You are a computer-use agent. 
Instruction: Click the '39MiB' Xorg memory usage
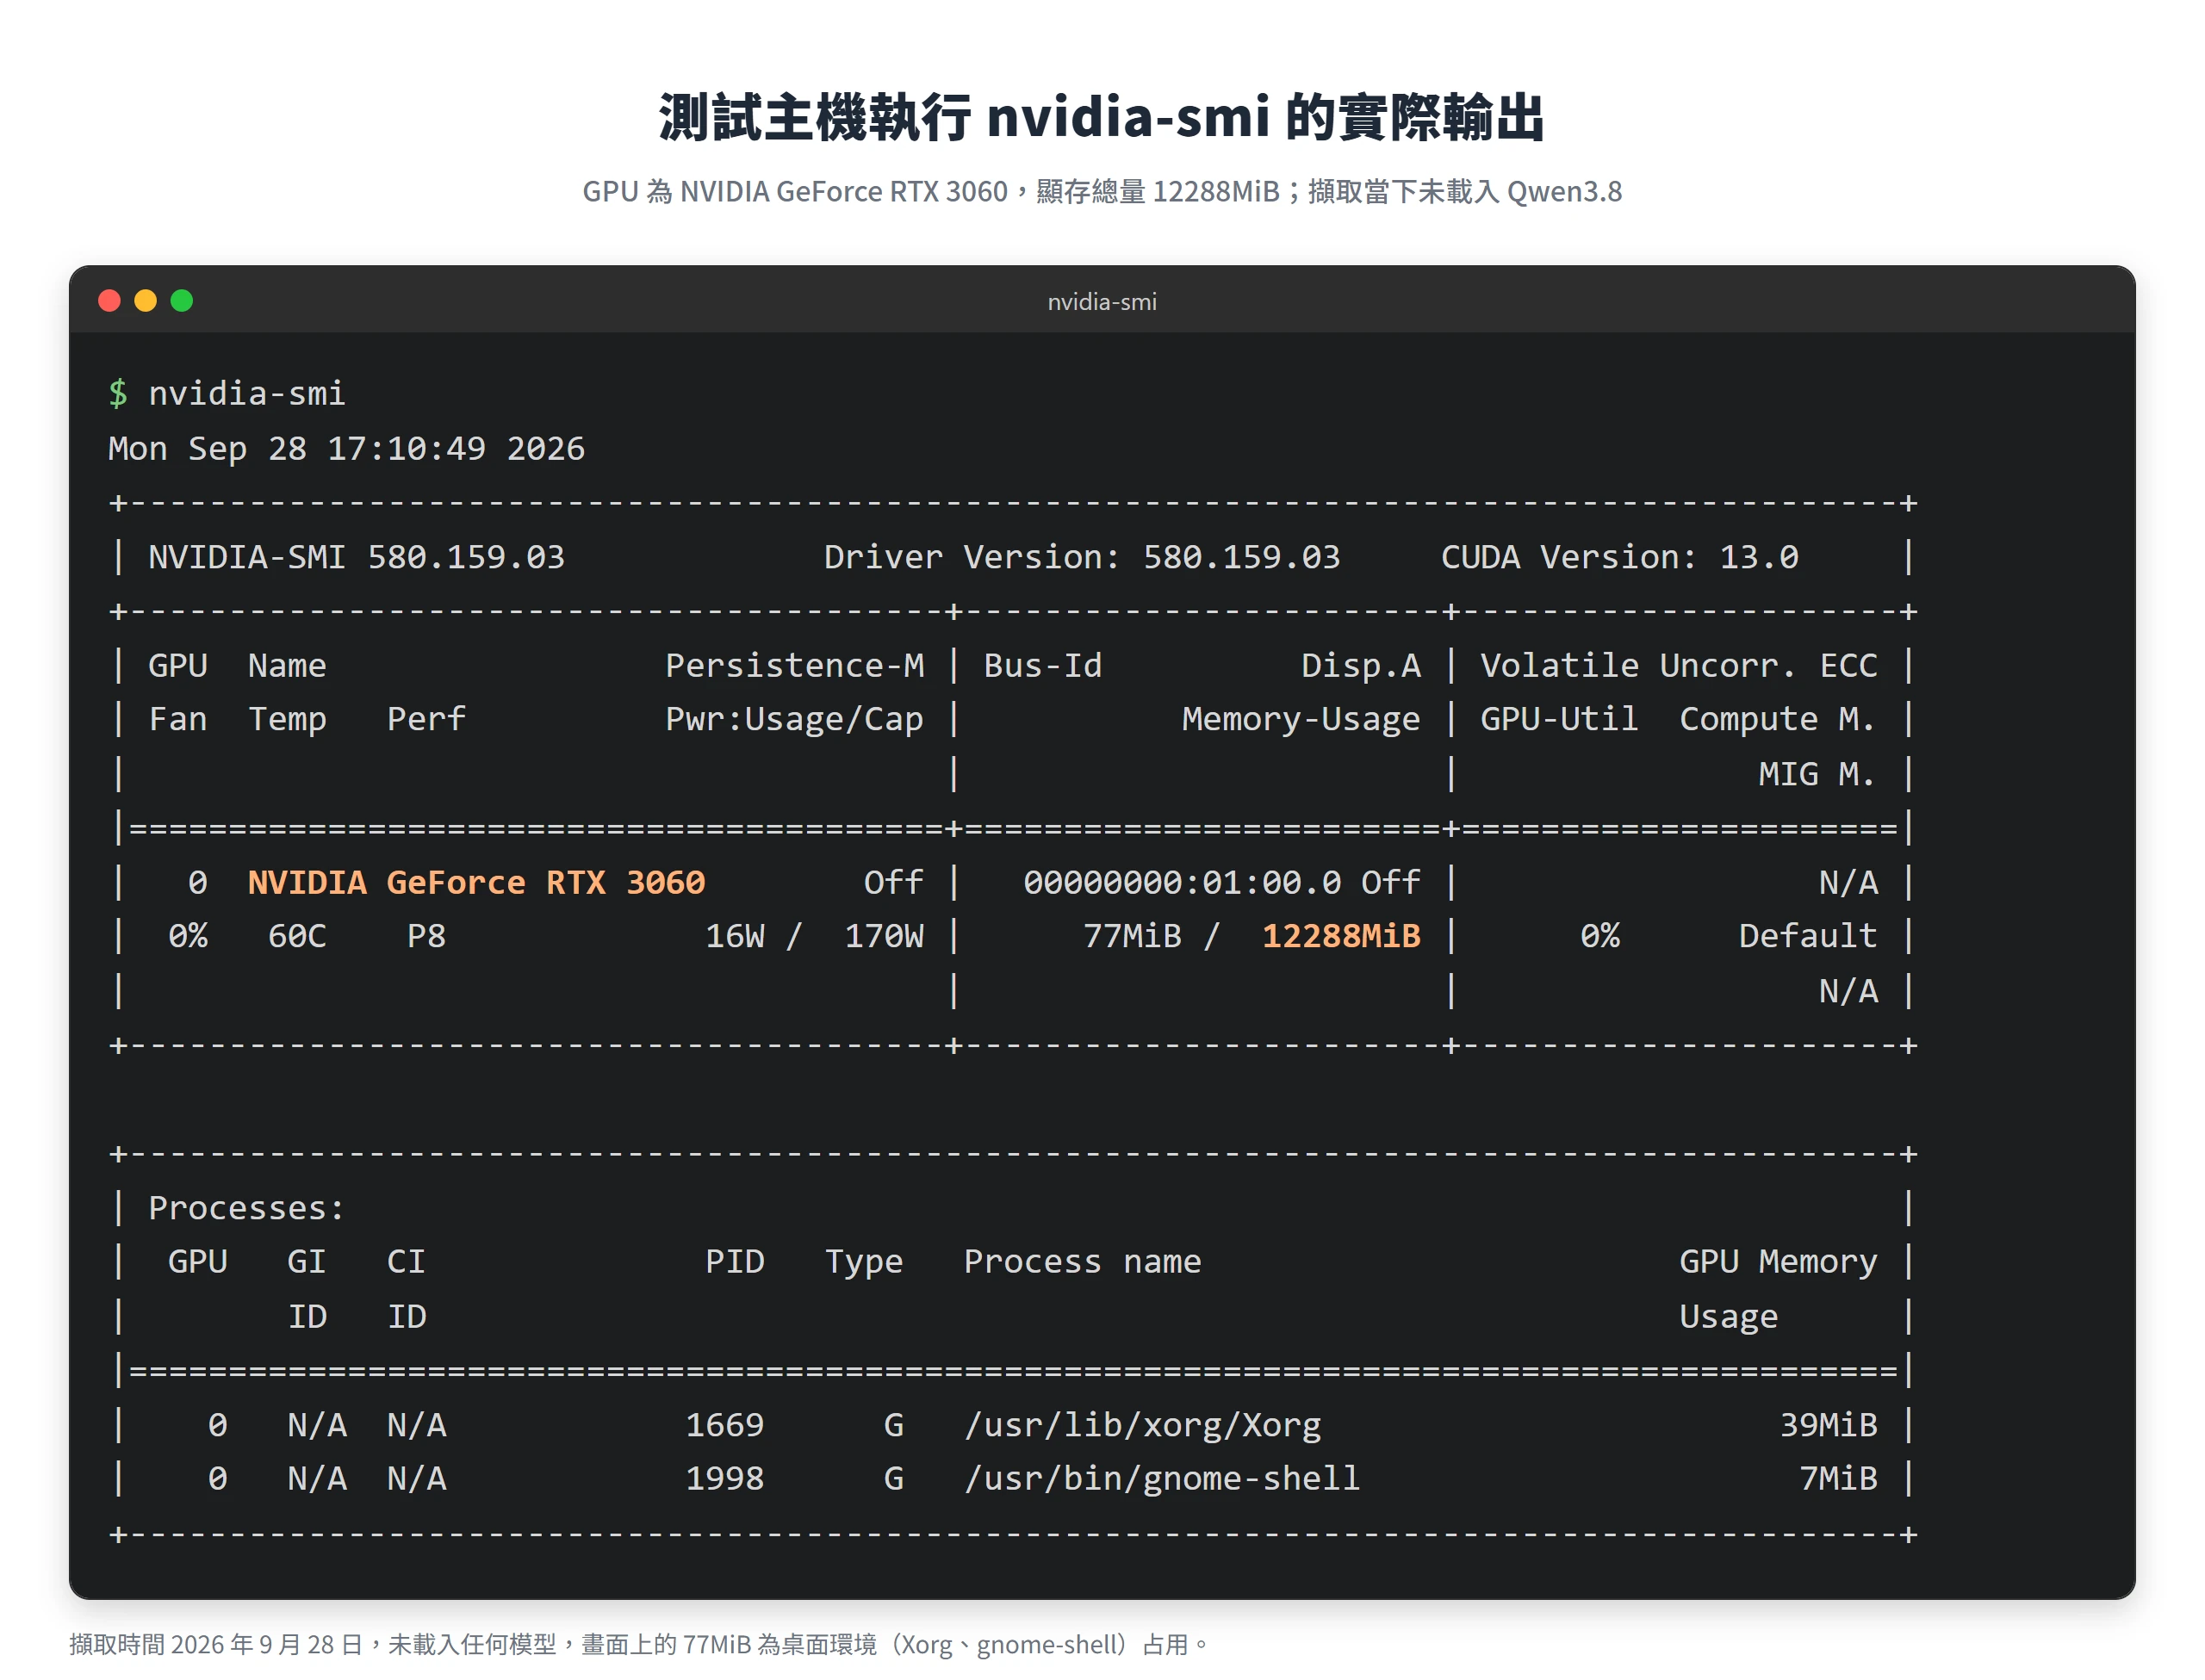coord(1828,1425)
